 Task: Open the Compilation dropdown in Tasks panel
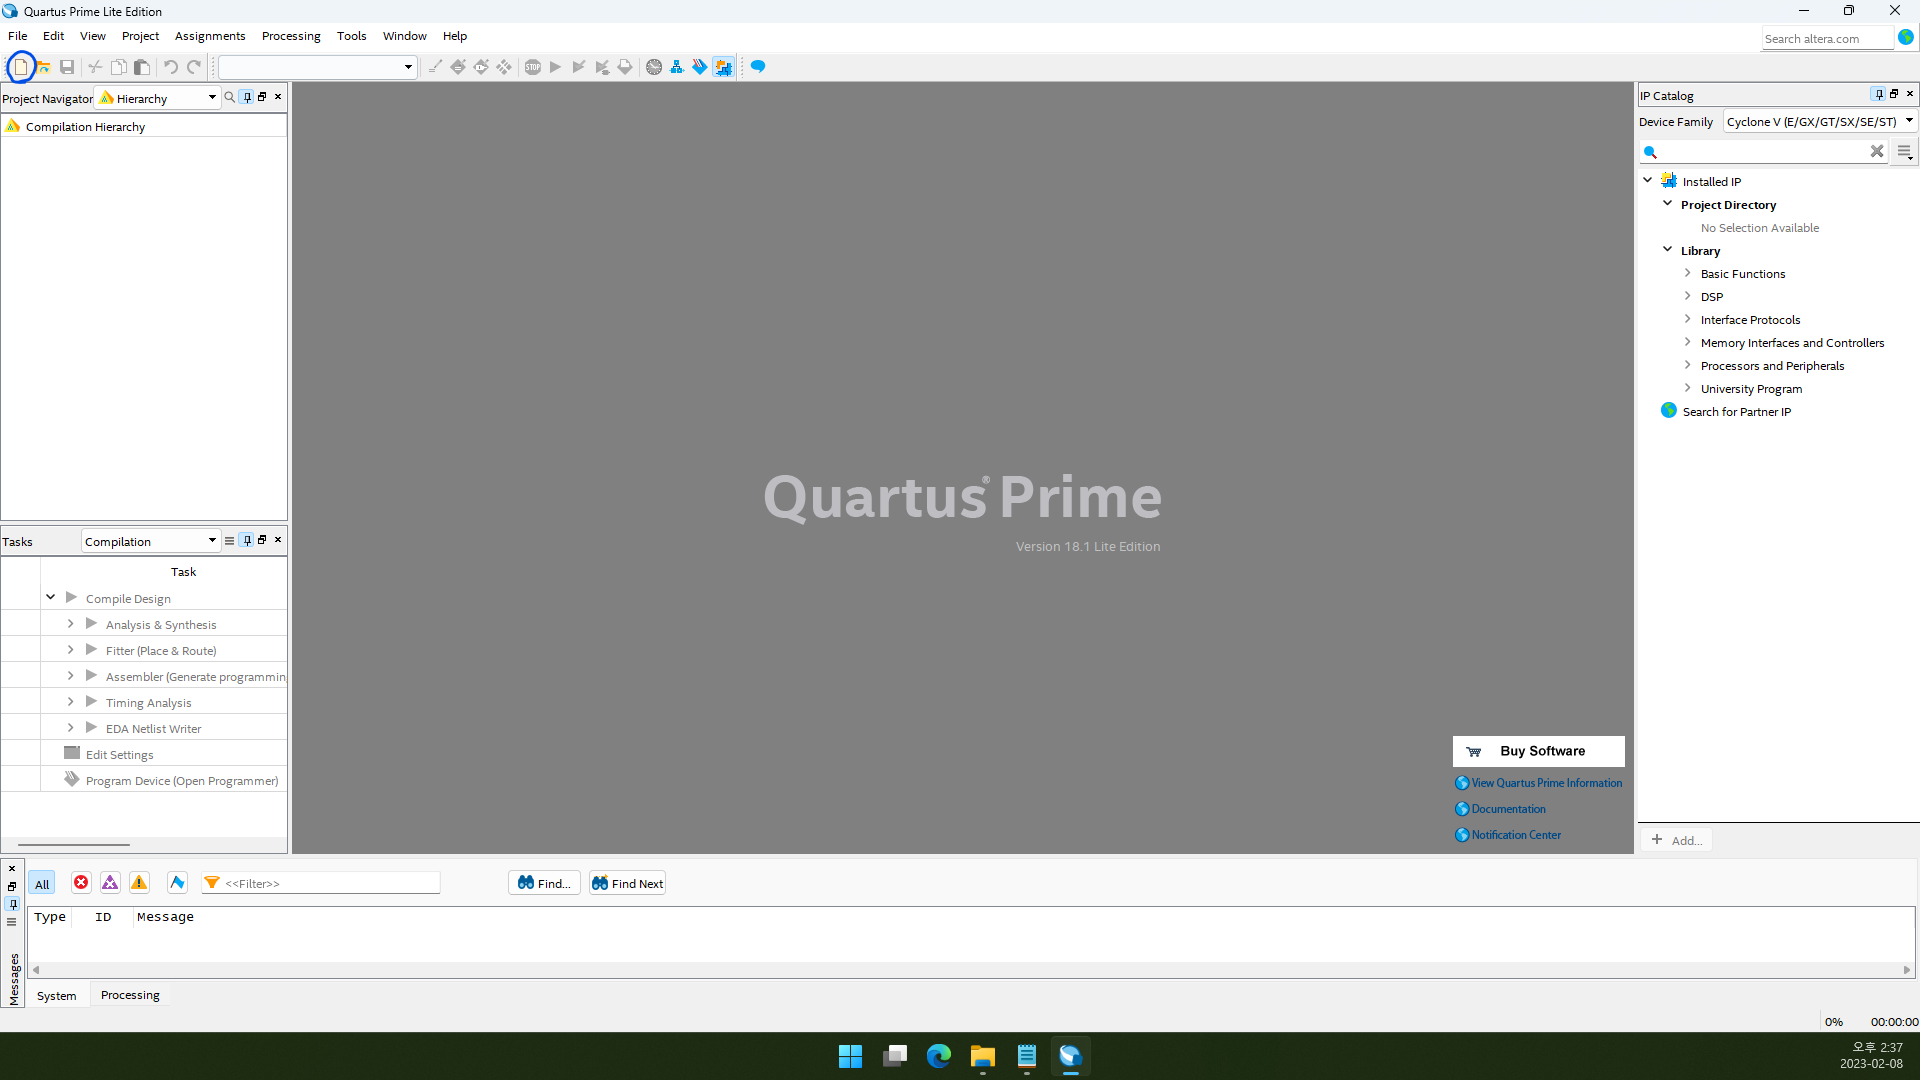[x=150, y=541]
